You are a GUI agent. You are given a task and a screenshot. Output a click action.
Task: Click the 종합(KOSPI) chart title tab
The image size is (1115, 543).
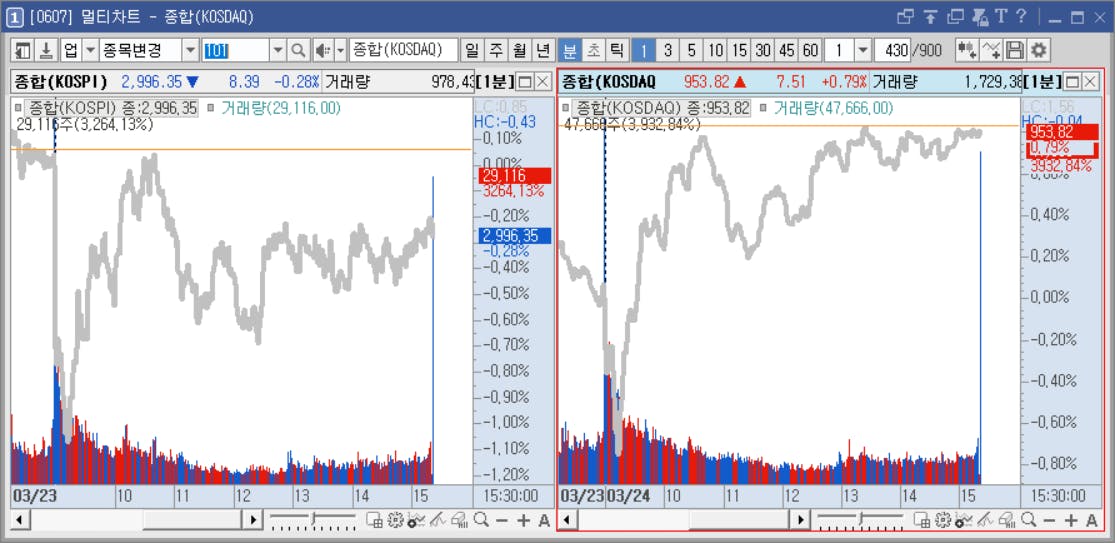tap(60, 82)
